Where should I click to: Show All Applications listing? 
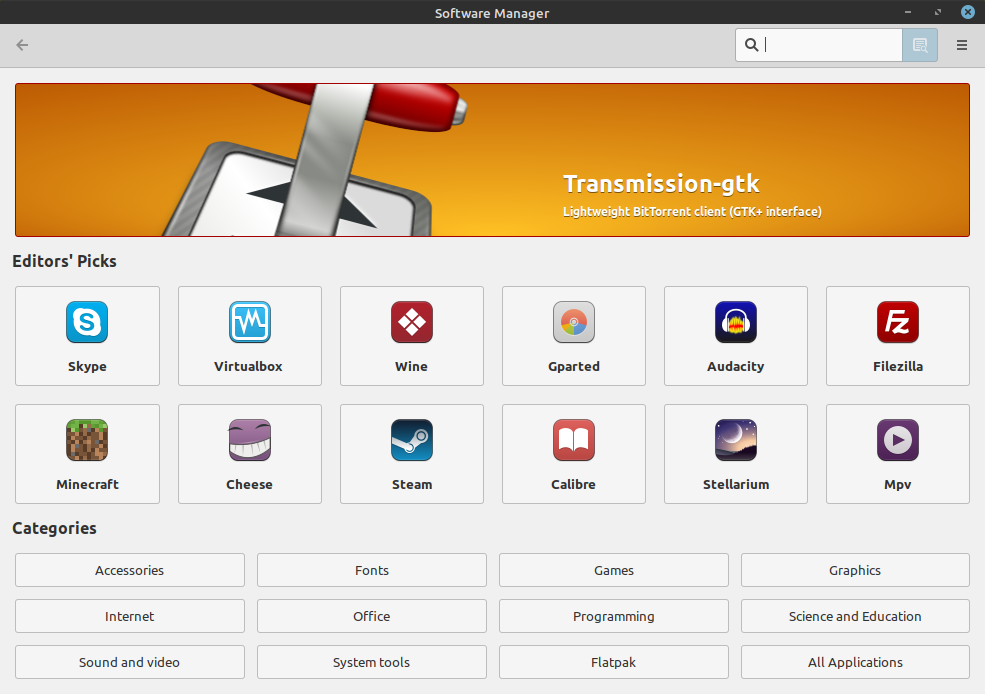click(x=855, y=662)
